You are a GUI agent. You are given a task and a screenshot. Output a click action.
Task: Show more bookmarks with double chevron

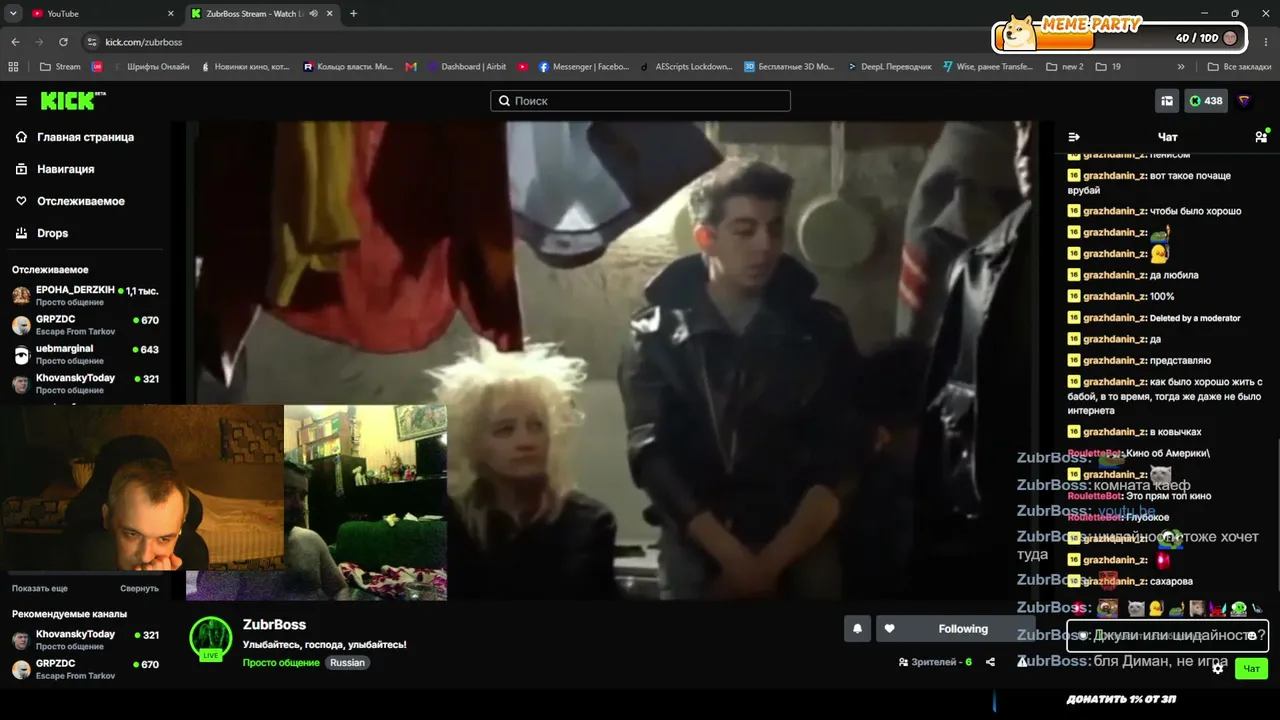(1181, 67)
